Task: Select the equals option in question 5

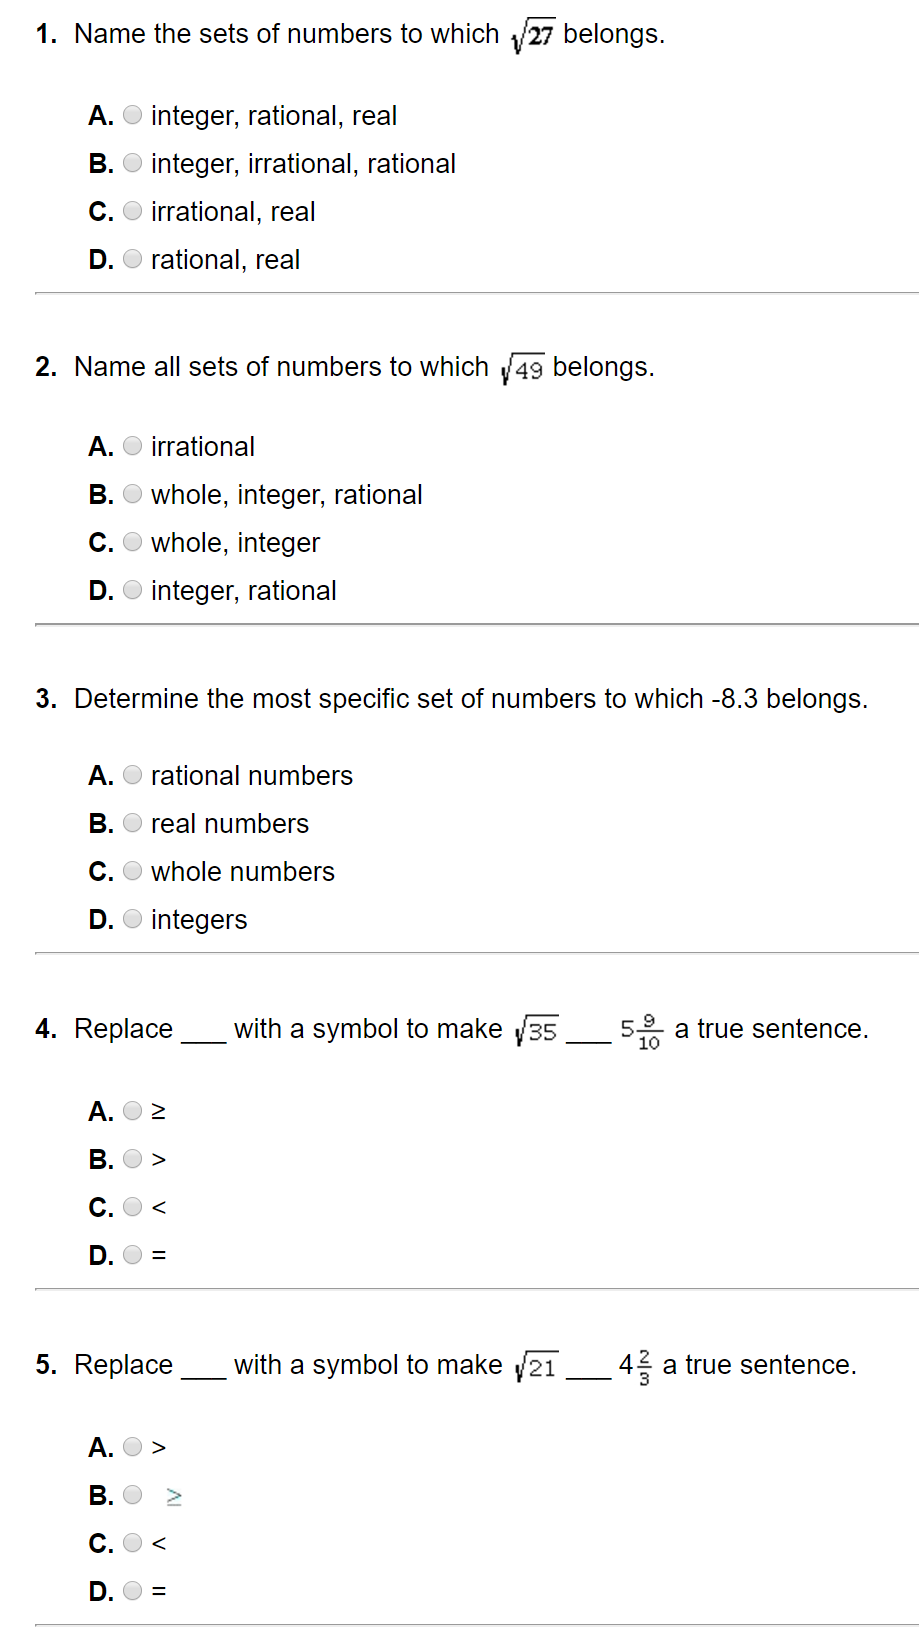Action: point(133,1590)
